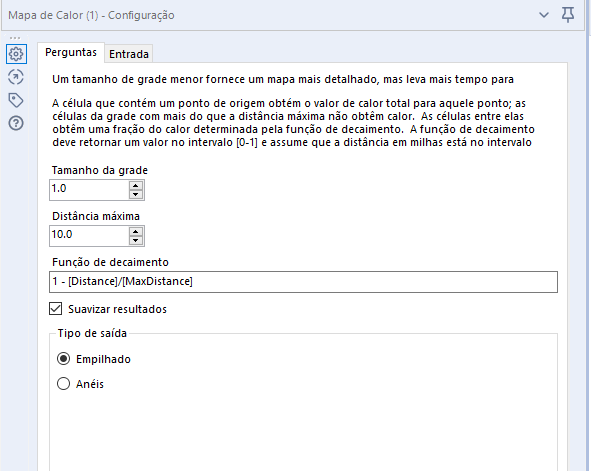This screenshot has width=591, height=471.
Task: Select the Empilhado radio button
Action: pos(63,359)
